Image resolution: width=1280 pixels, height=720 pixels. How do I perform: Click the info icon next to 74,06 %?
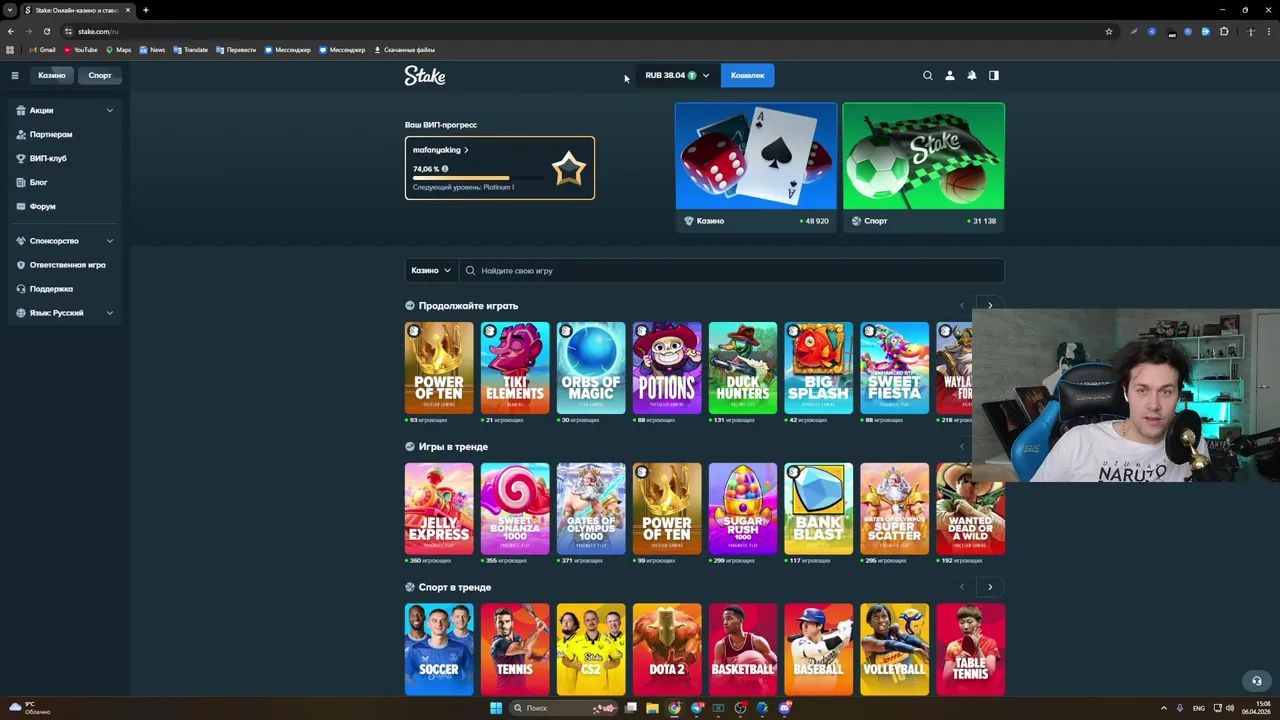pyautogui.click(x=445, y=169)
